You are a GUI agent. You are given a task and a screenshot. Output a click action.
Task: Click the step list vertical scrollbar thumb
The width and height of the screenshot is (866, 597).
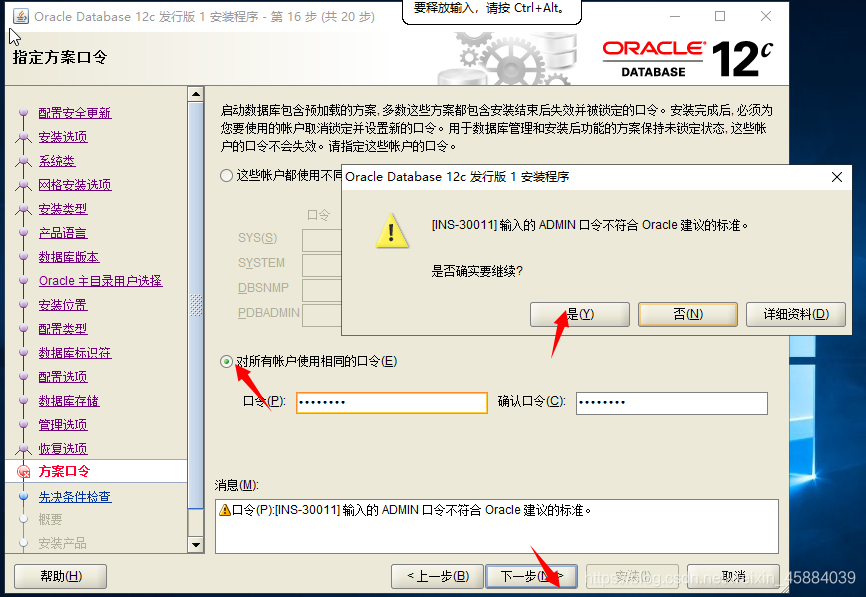click(196, 305)
